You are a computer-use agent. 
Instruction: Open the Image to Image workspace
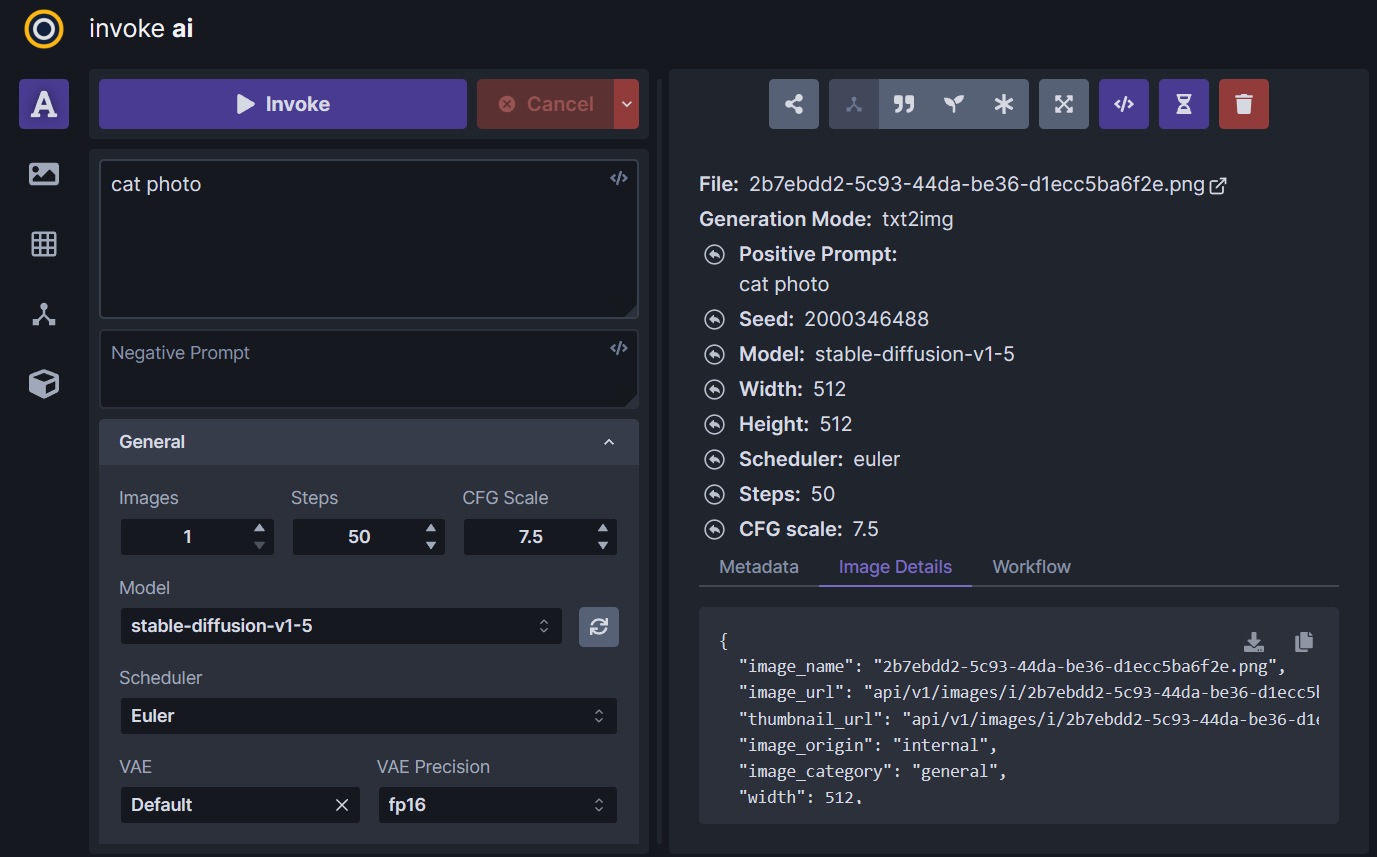[x=44, y=174]
